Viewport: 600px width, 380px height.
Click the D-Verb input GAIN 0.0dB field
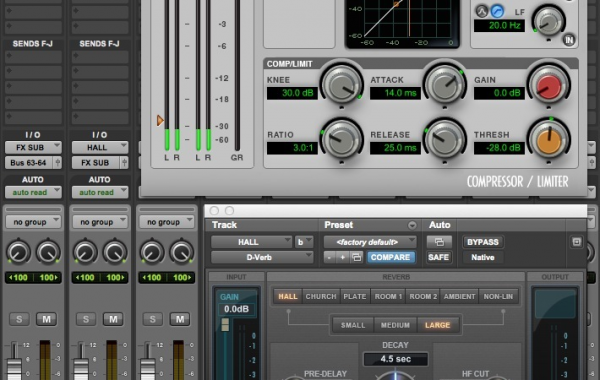click(x=236, y=309)
